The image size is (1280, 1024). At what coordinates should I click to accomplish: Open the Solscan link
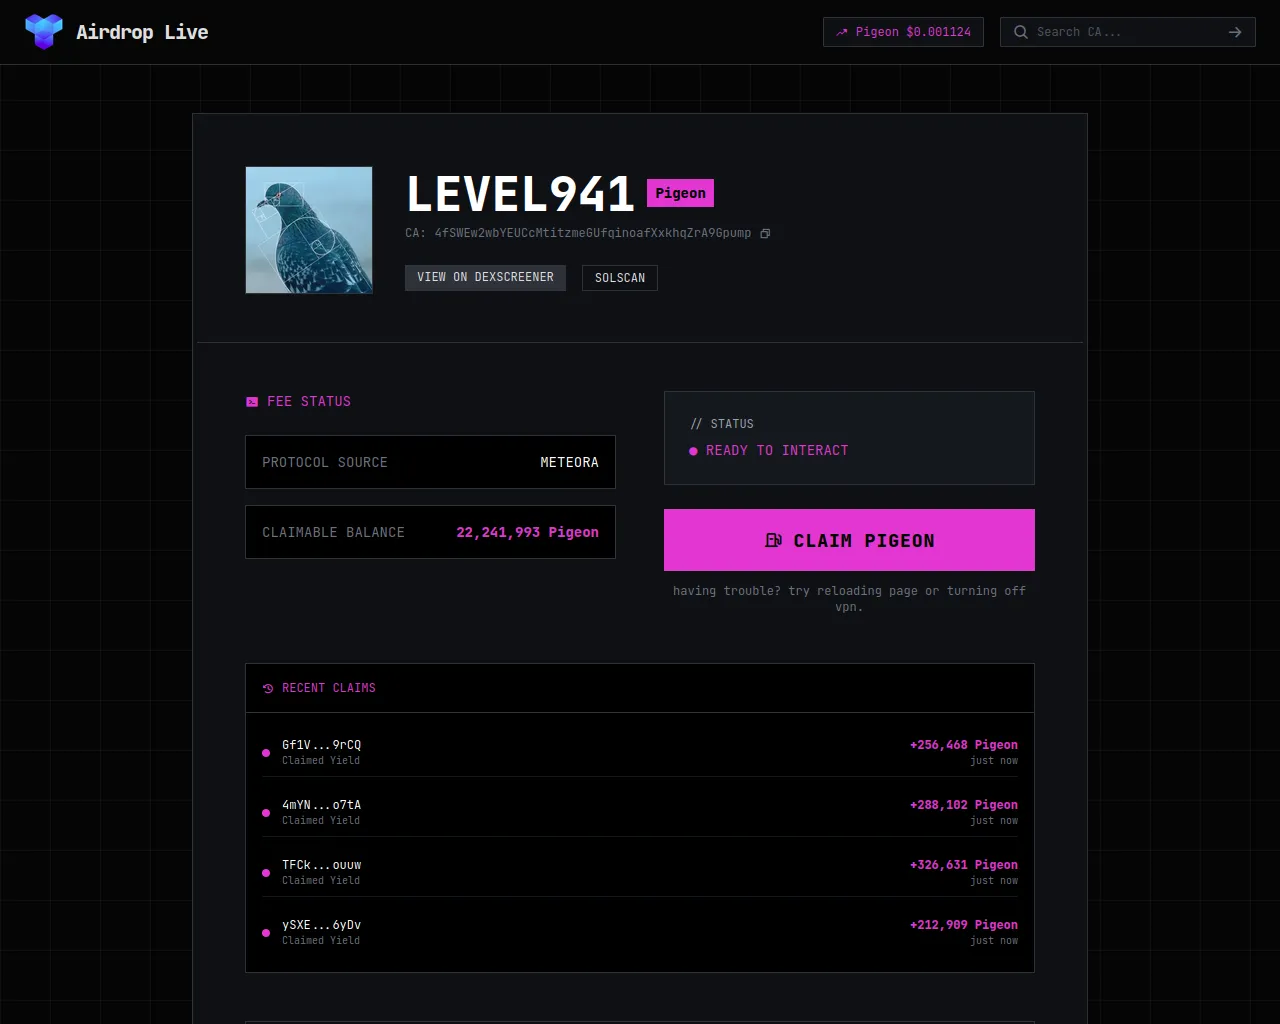(620, 278)
